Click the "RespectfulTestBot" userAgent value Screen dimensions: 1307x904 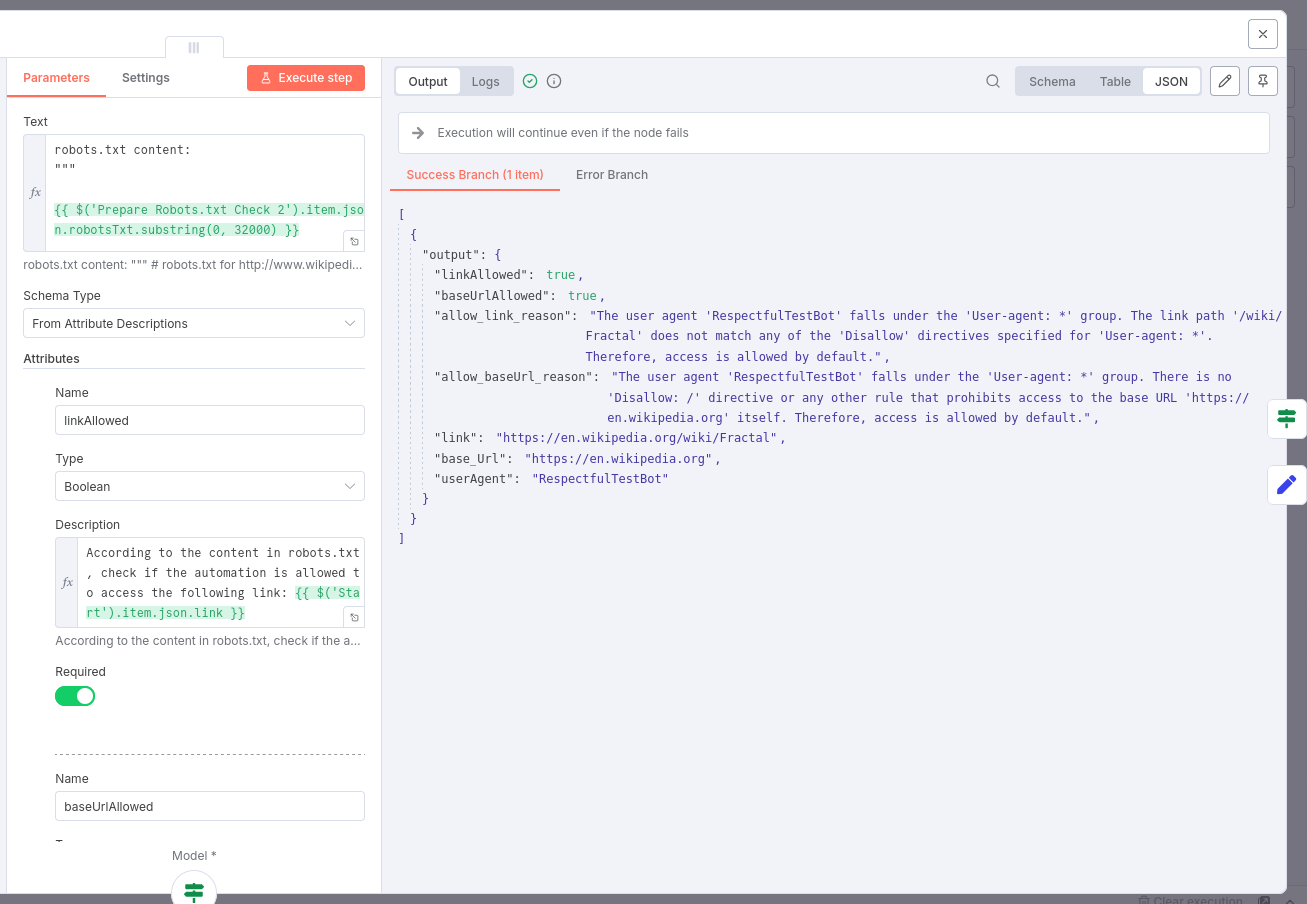tap(600, 479)
